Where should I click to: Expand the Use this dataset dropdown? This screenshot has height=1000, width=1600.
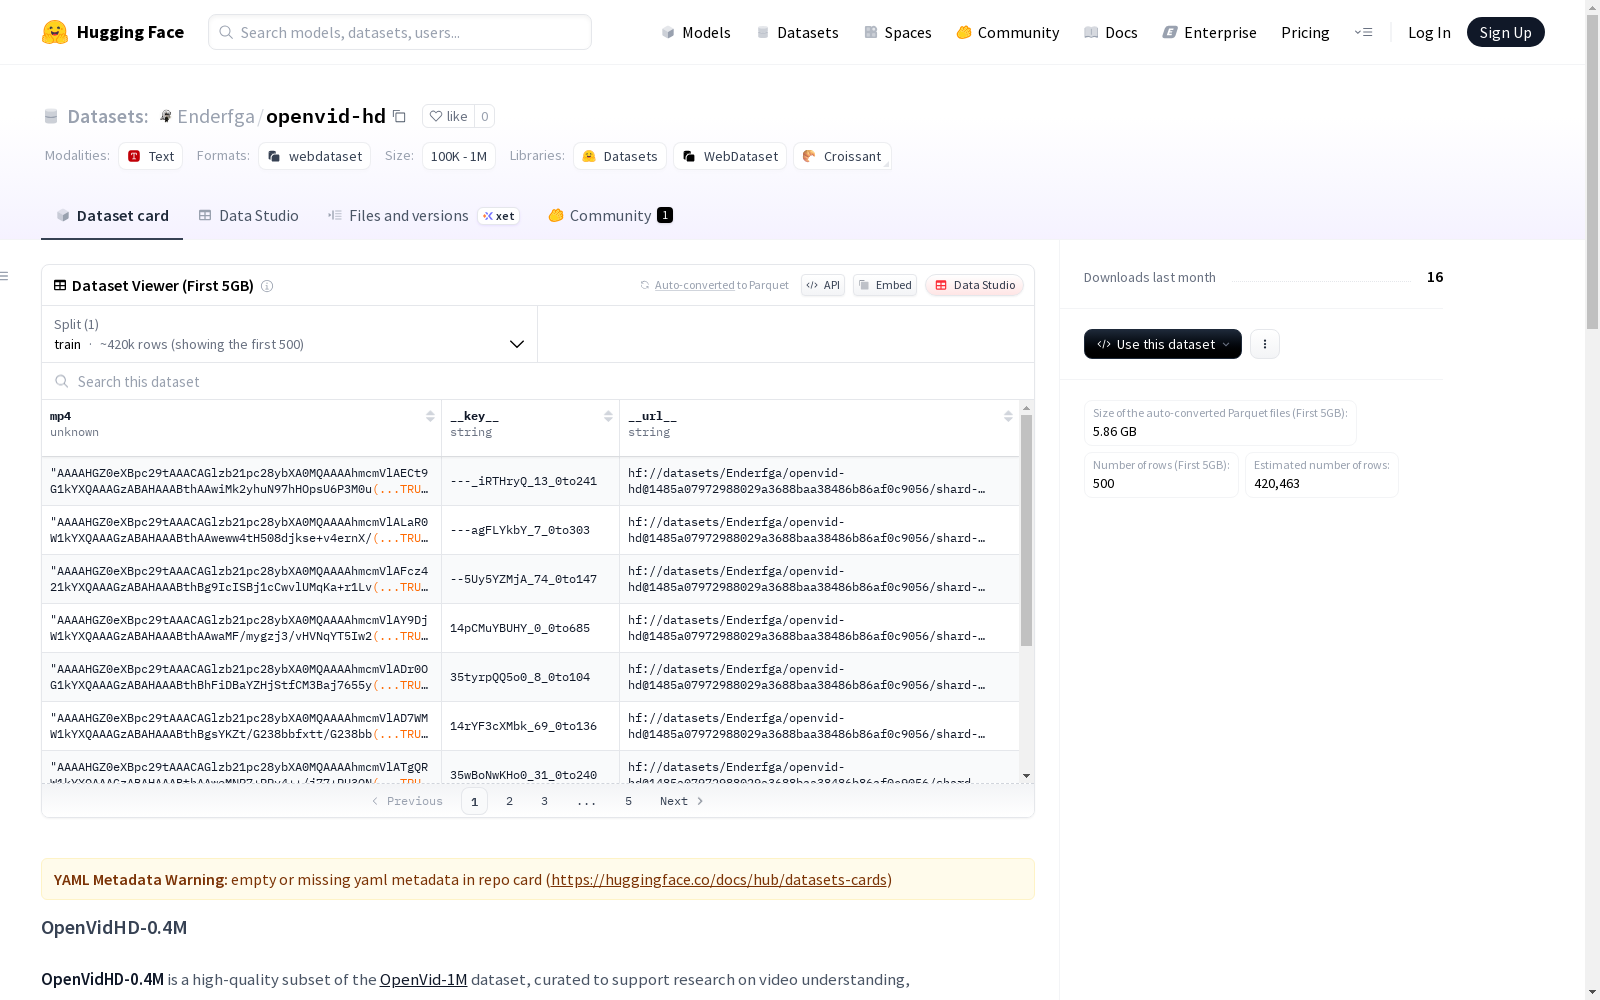pos(1163,344)
